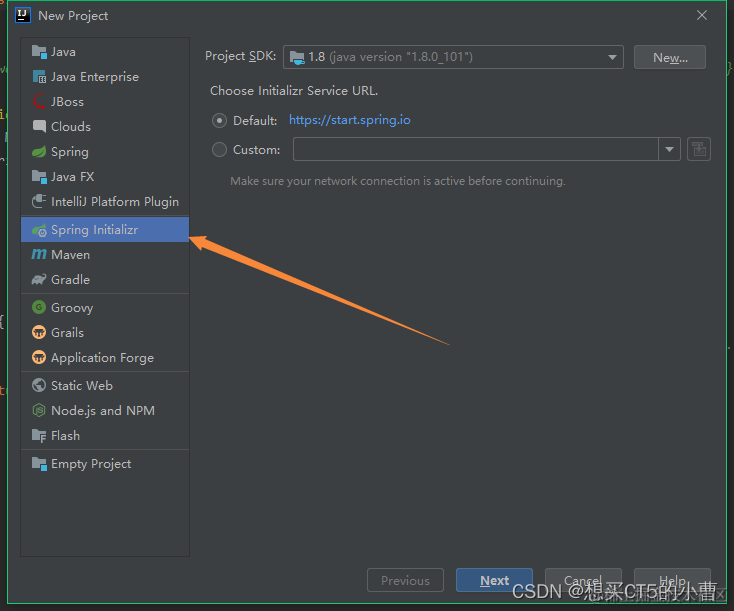Choose the Gradle project type
This screenshot has height=611, width=734.
(x=105, y=280)
